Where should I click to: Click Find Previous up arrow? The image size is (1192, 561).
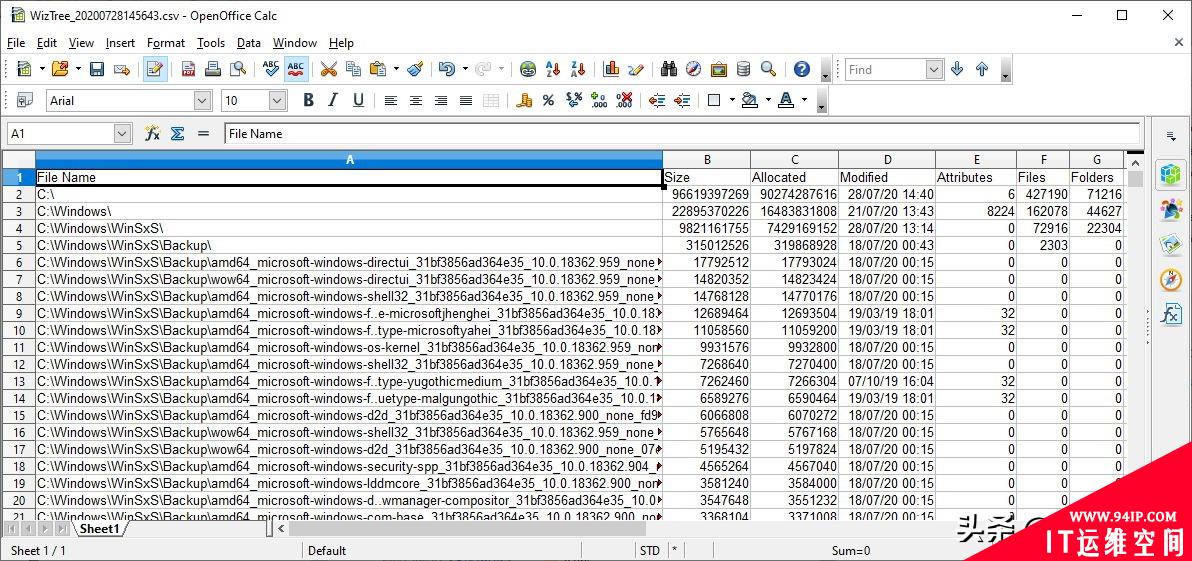tap(982, 69)
